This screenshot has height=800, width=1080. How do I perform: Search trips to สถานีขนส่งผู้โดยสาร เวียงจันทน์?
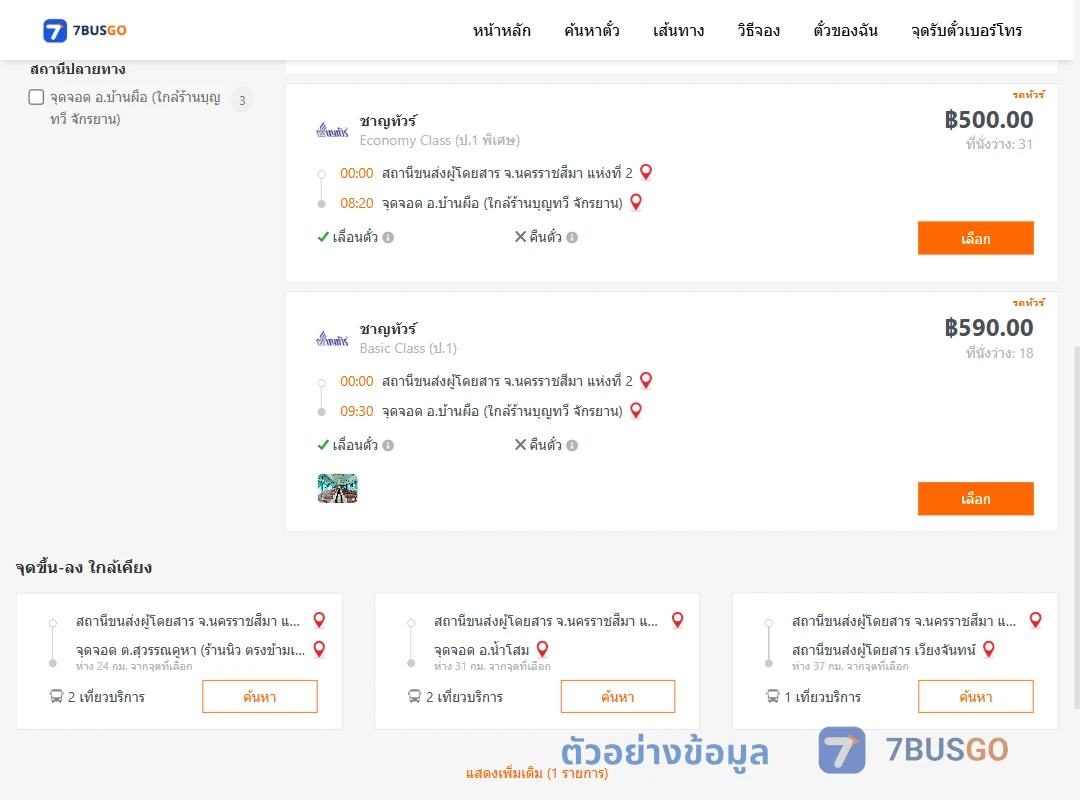click(x=975, y=697)
